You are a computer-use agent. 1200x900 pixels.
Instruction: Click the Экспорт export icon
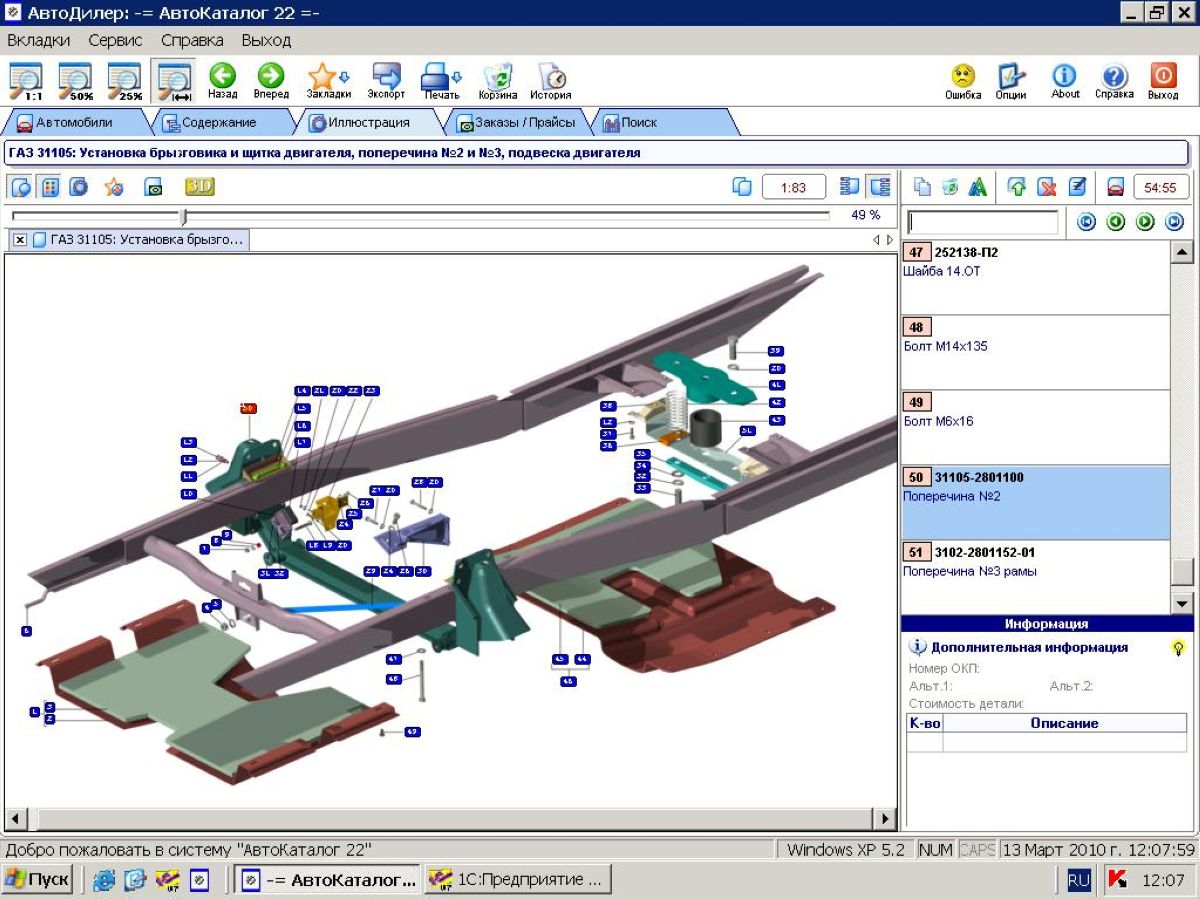[386, 80]
